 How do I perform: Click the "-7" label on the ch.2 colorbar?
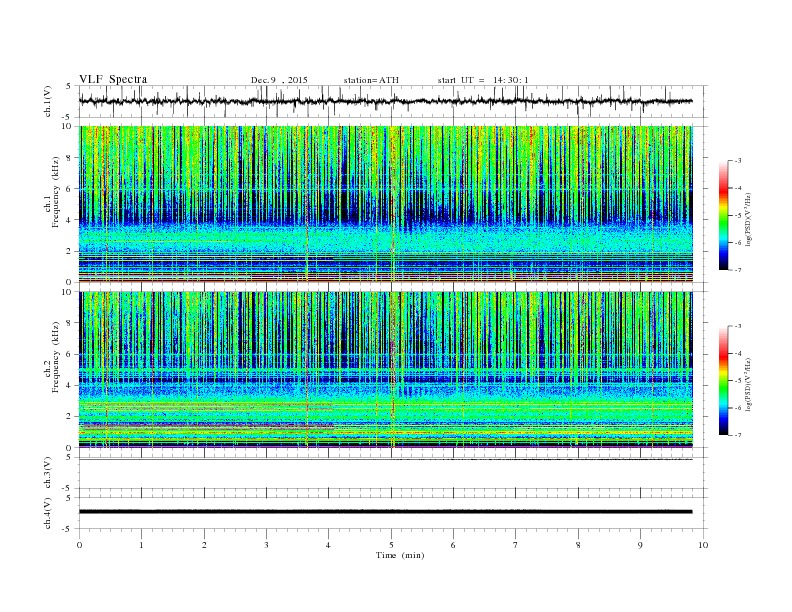tap(737, 435)
